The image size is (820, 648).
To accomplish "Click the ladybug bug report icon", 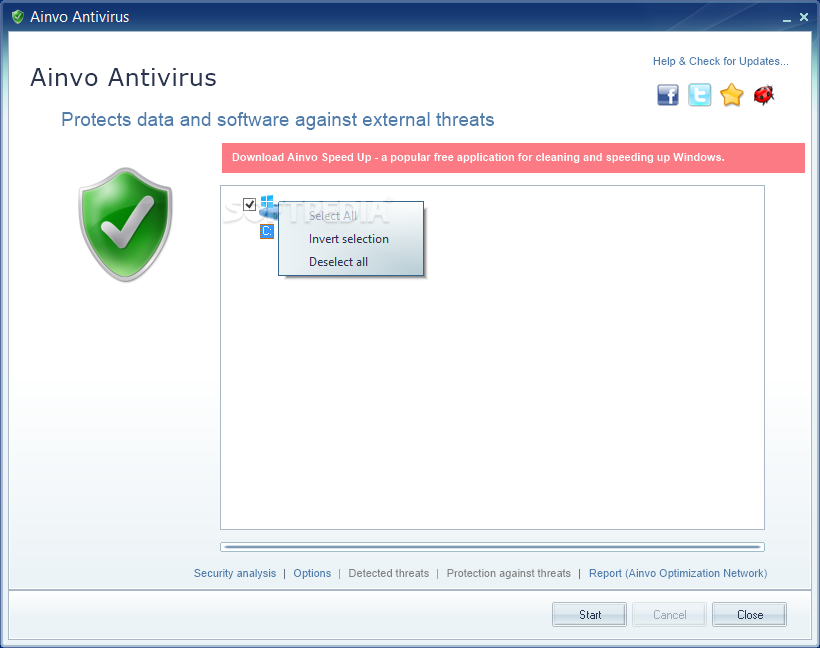I will click(x=764, y=95).
